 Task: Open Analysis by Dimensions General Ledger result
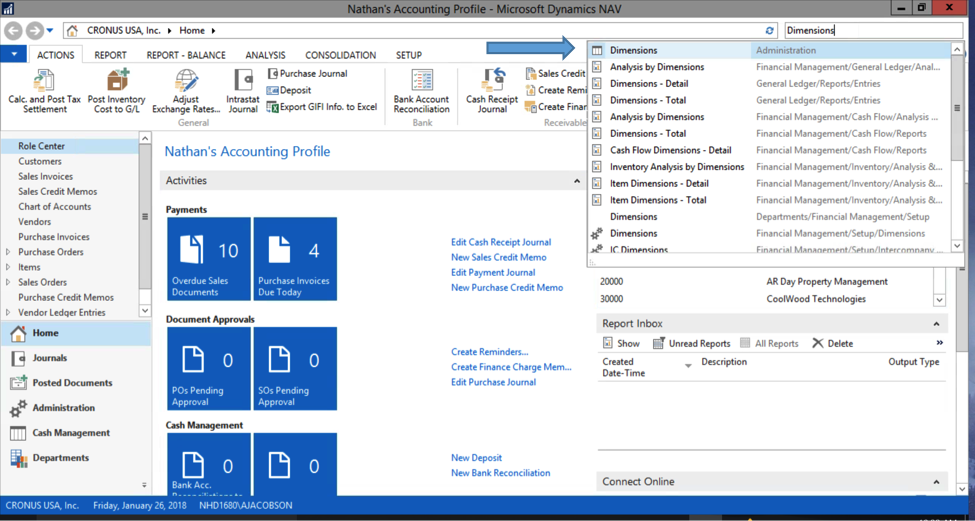click(769, 67)
